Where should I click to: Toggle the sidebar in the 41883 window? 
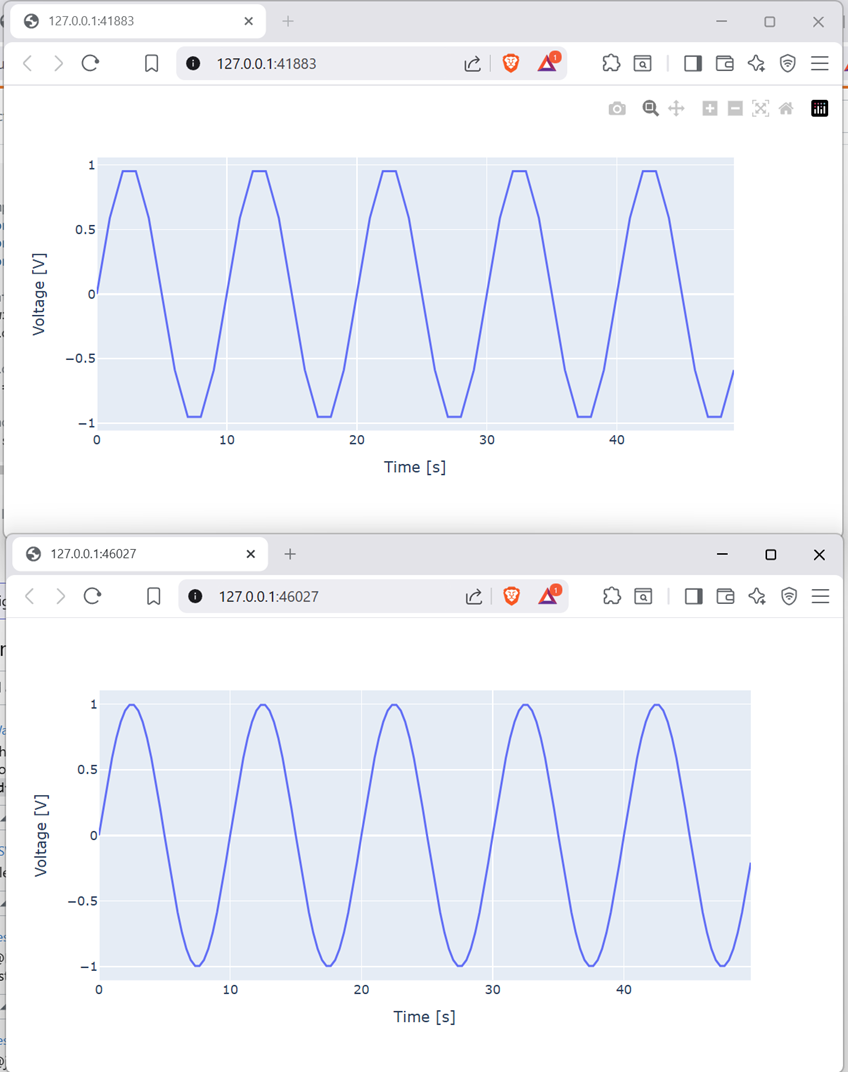[692, 63]
